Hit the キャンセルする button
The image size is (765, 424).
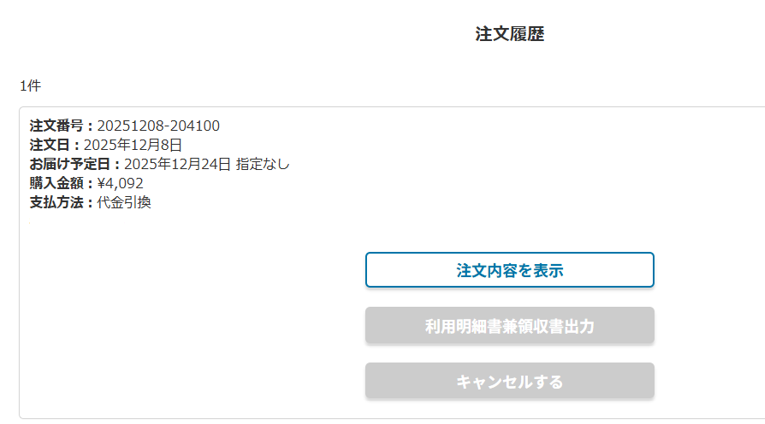click(509, 381)
